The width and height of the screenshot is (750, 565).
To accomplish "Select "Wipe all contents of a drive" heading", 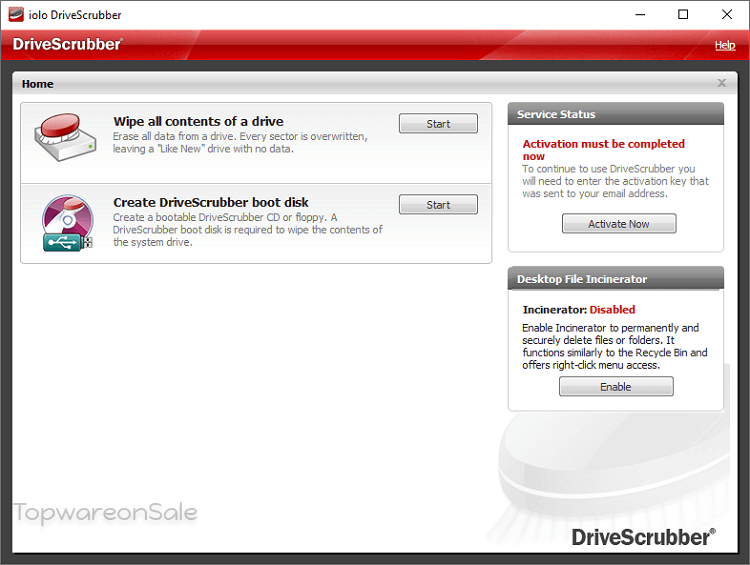I will point(199,122).
